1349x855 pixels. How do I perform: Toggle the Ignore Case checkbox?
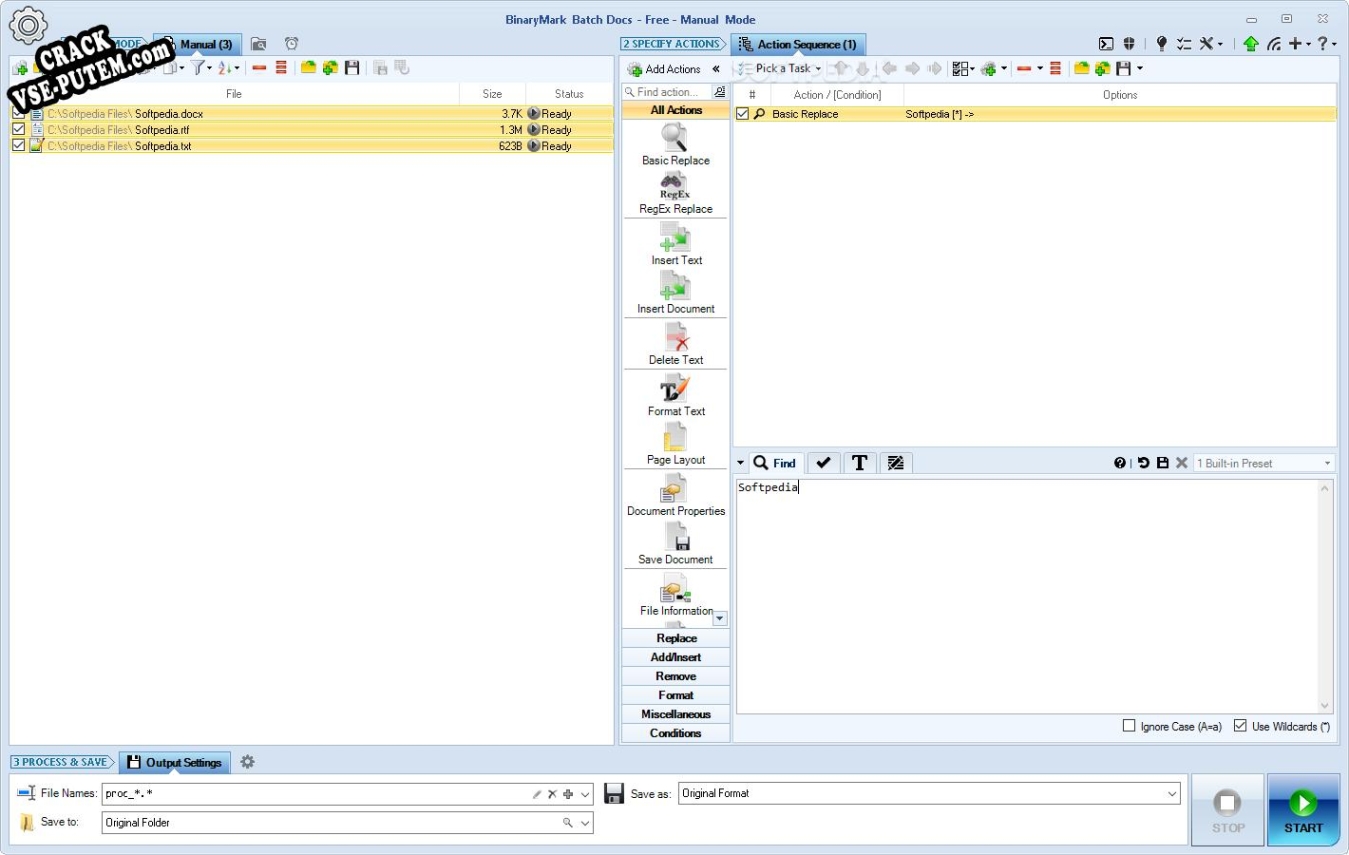click(1129, 726)
